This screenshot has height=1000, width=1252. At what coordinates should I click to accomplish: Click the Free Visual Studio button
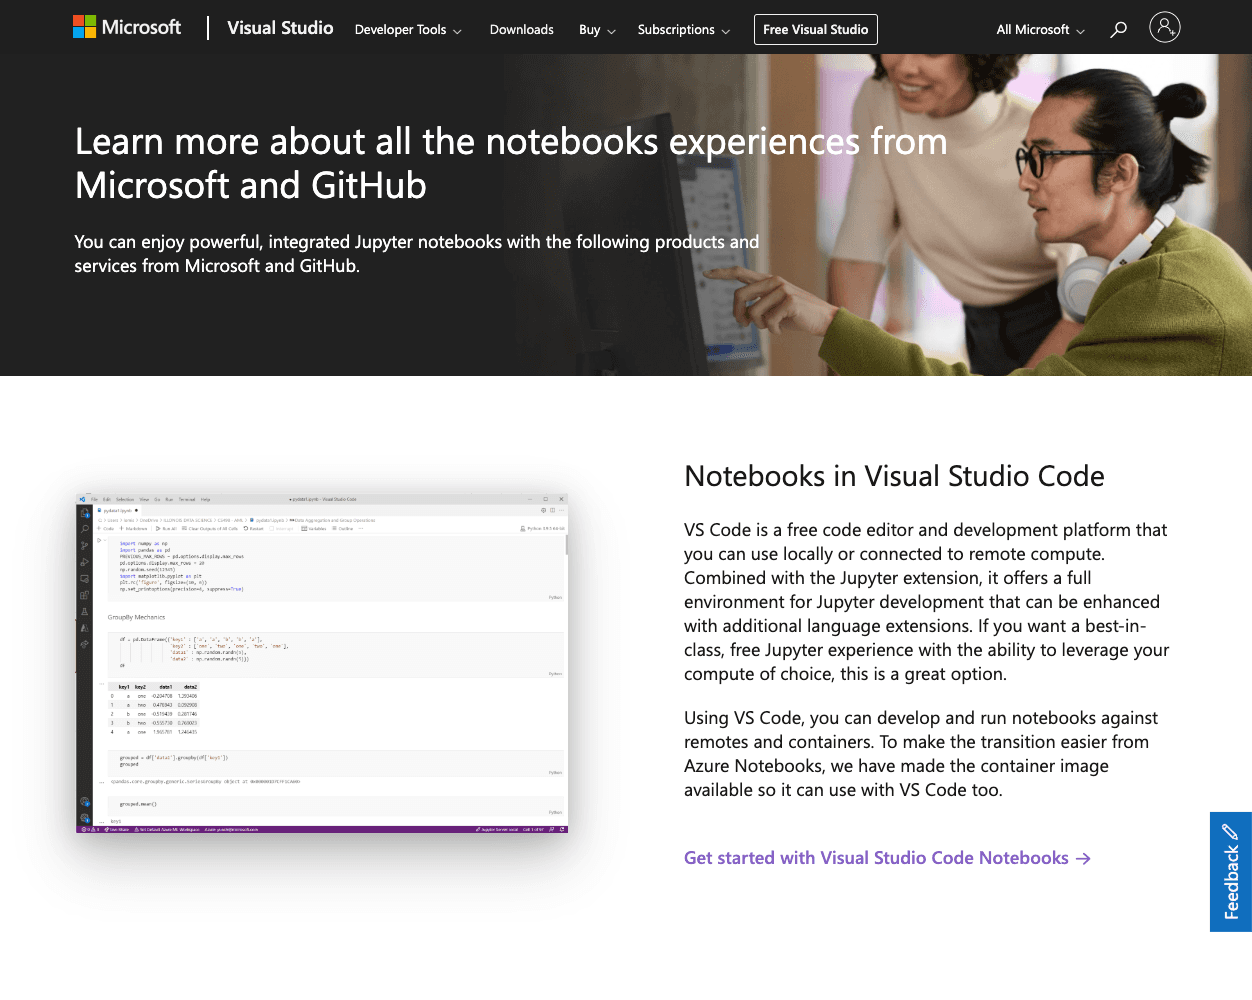[816, 30]
